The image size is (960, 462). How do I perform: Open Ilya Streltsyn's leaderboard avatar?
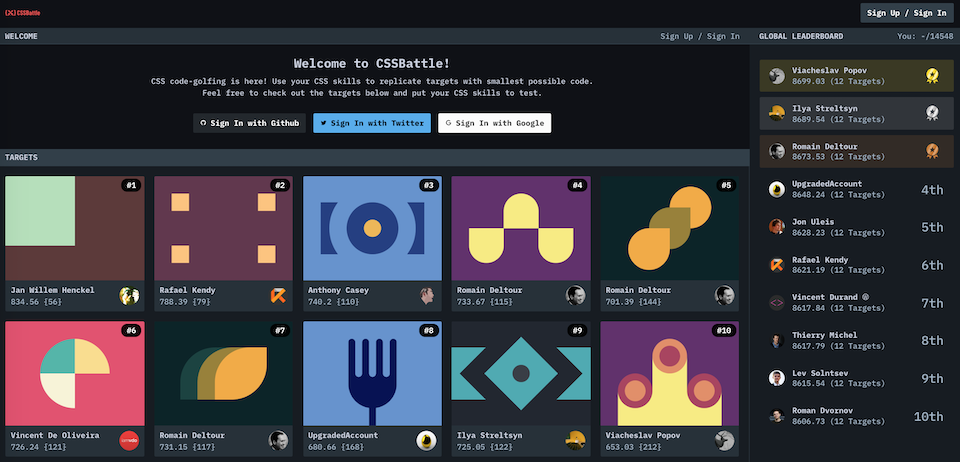[x=777, y=113]
